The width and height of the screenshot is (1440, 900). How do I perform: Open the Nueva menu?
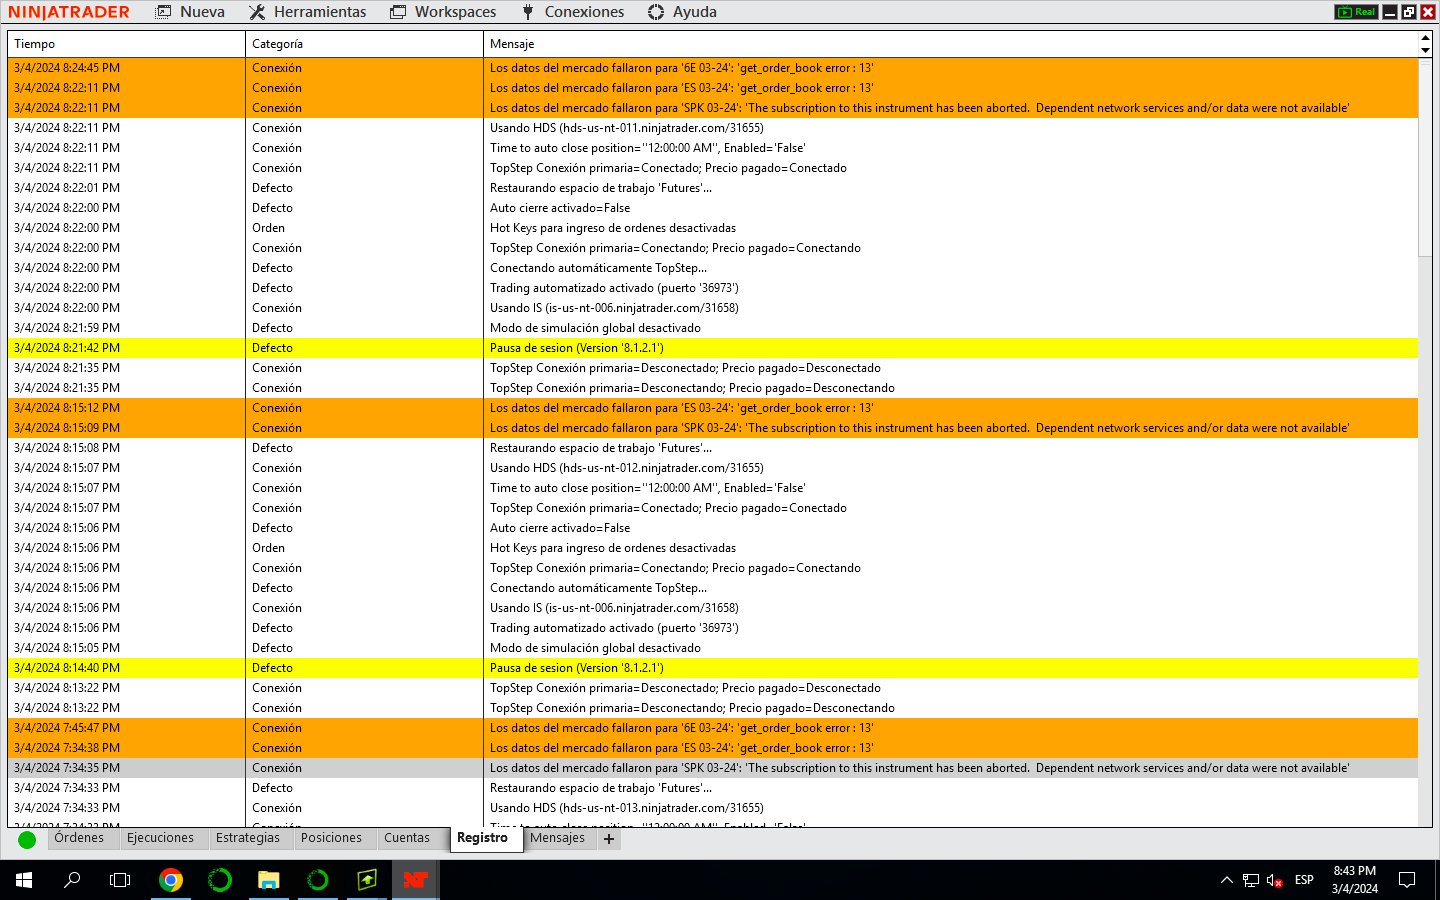point(190,12)
